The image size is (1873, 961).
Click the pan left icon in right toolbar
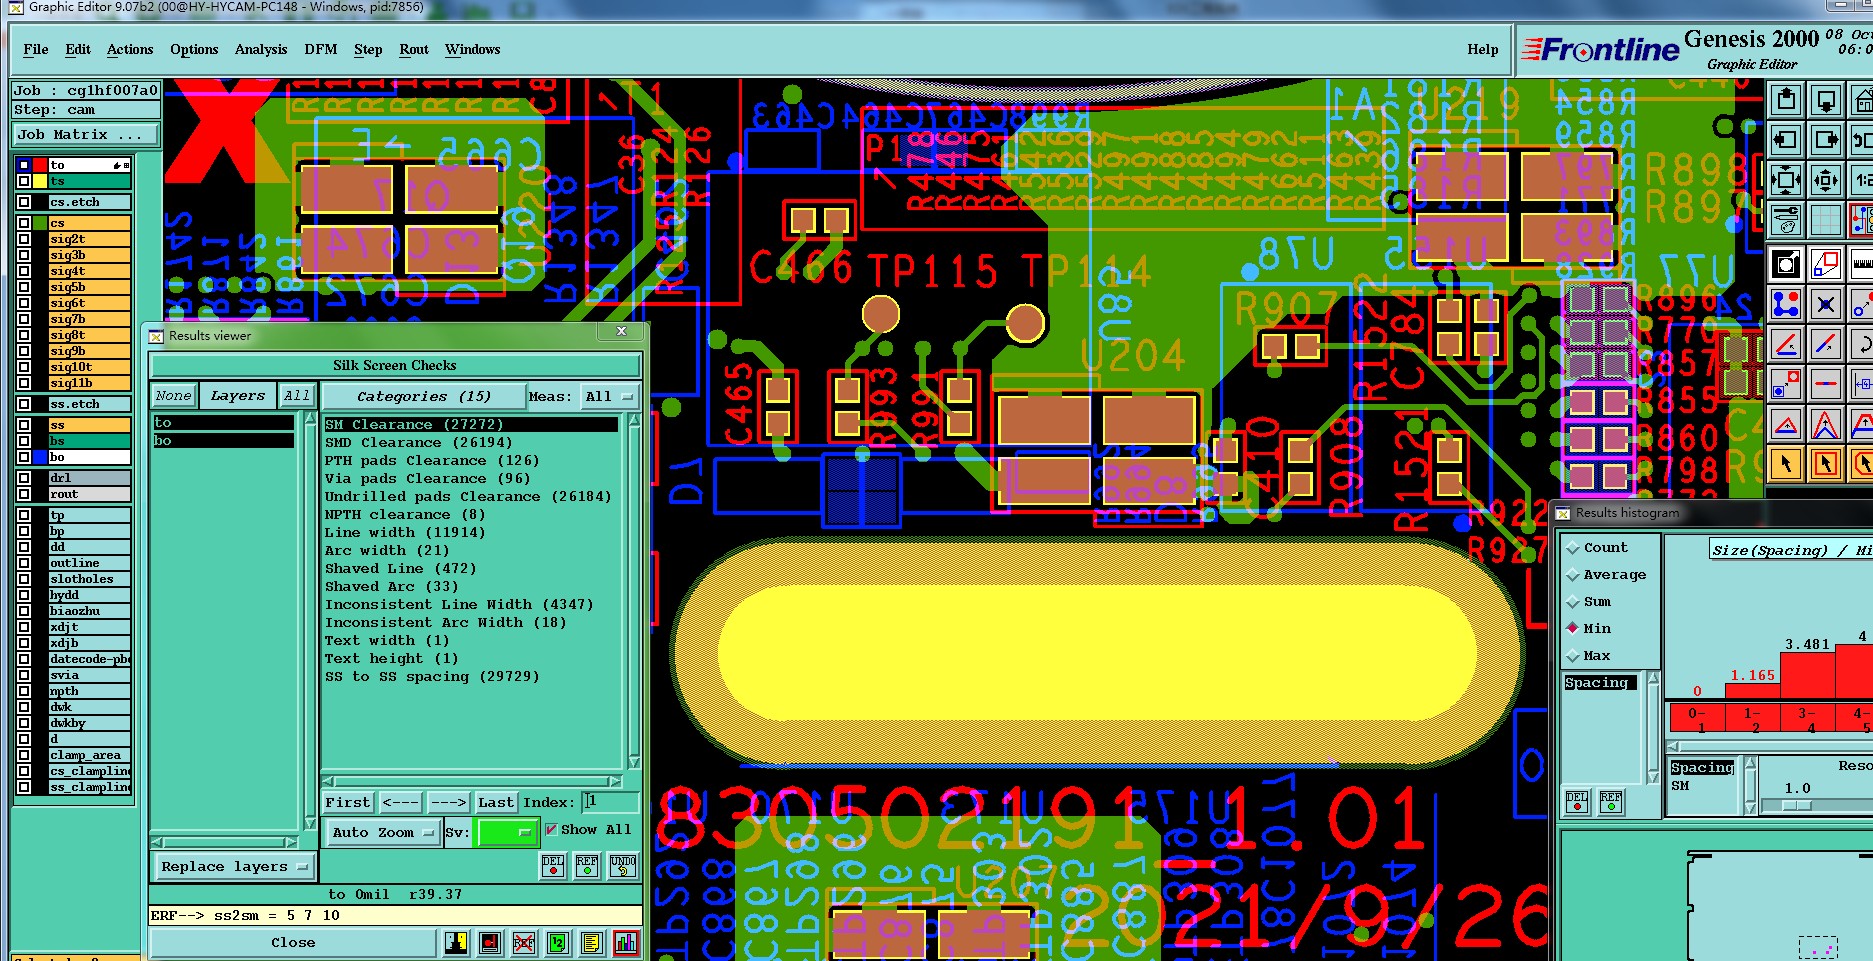pyautogui.click(x=1786, y=140)
